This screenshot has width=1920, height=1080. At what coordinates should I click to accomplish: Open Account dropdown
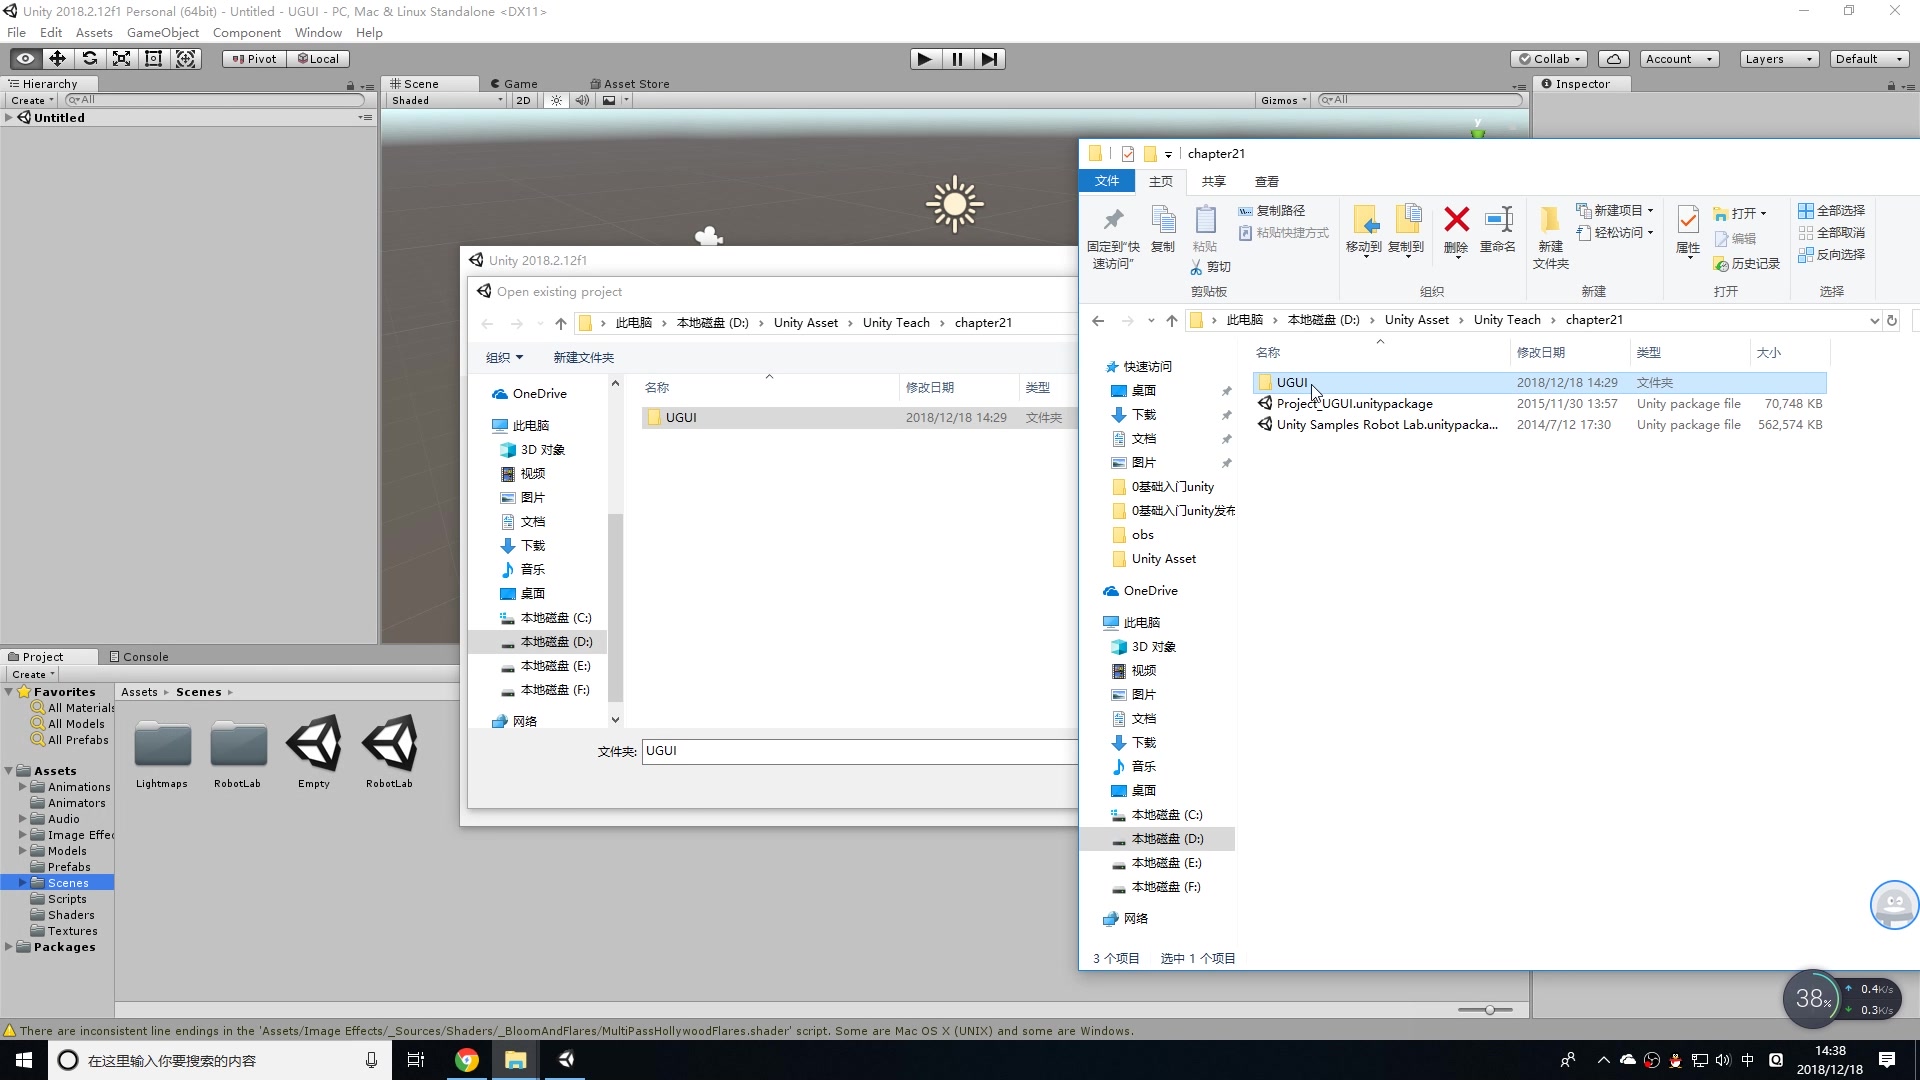1679,59
